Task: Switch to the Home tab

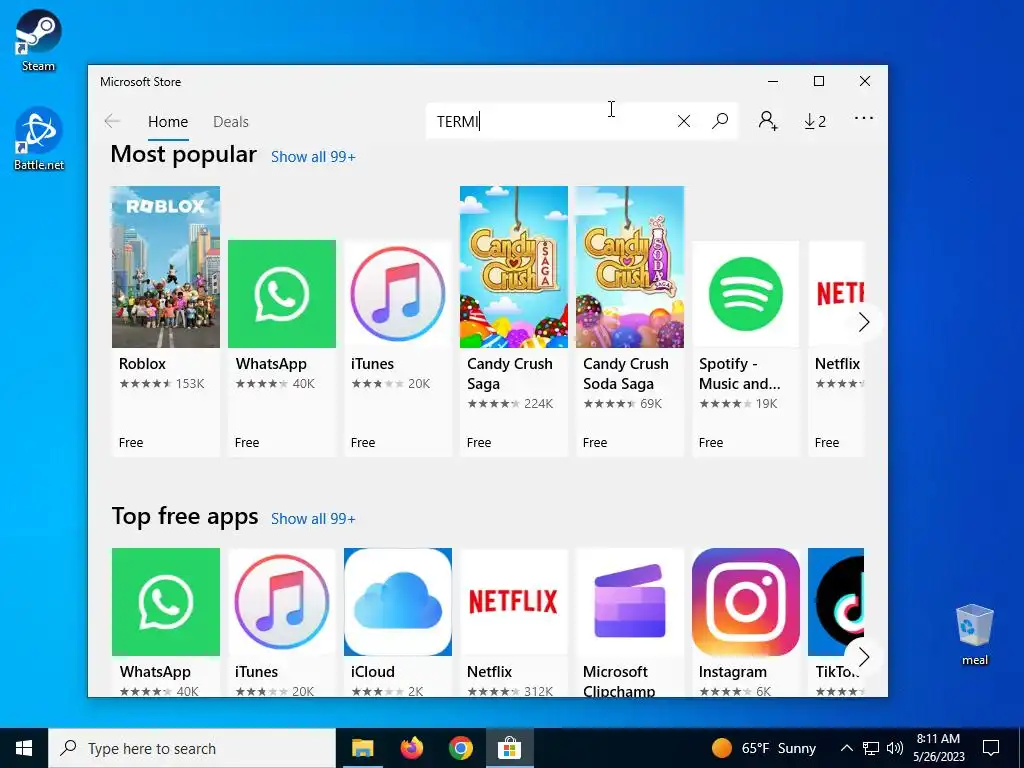Action: [x=168, y=121]
